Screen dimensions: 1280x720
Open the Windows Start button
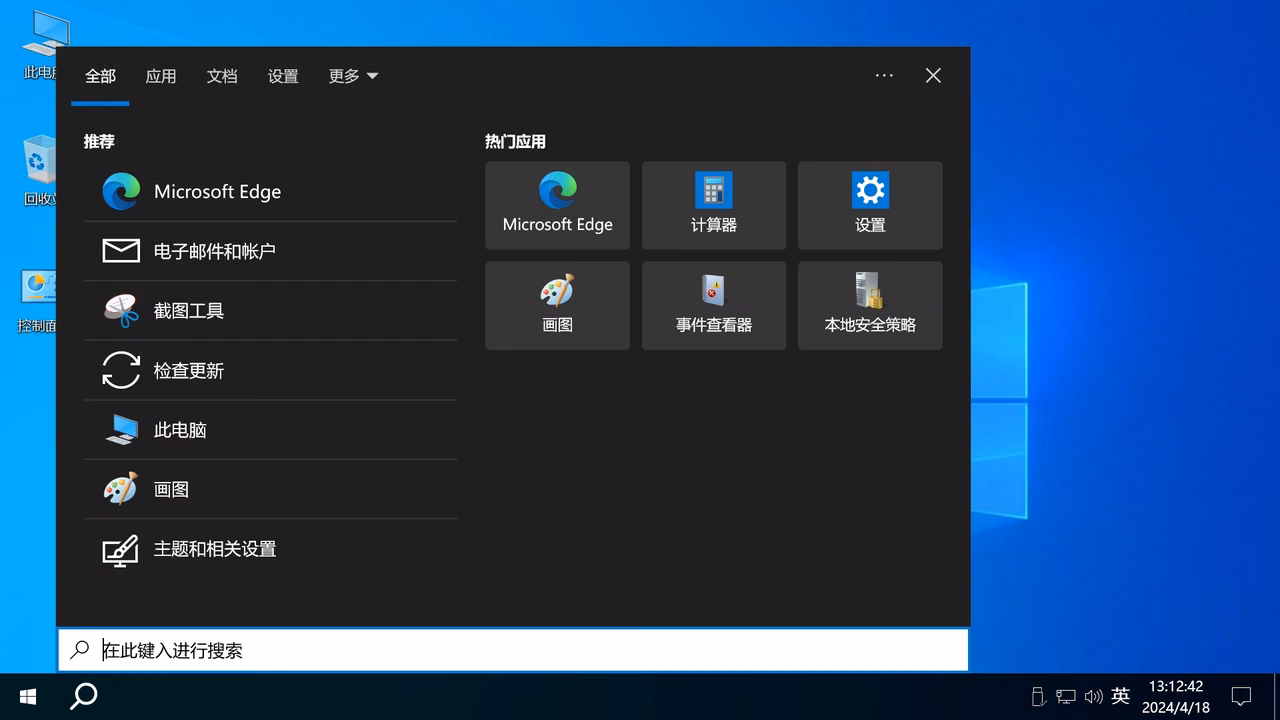click(28, 696)
